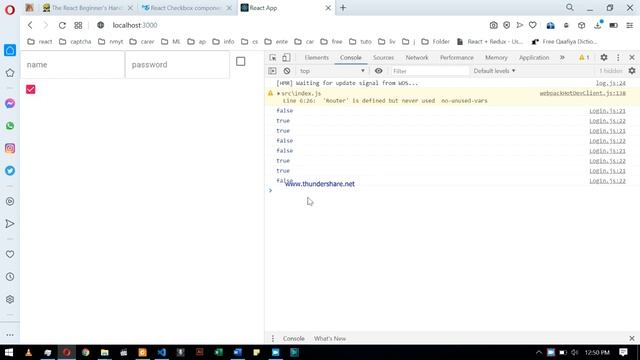This screenshot has width=640, height=360.
Task: Open File Explorer from taskbar
Action: [104, 352]
